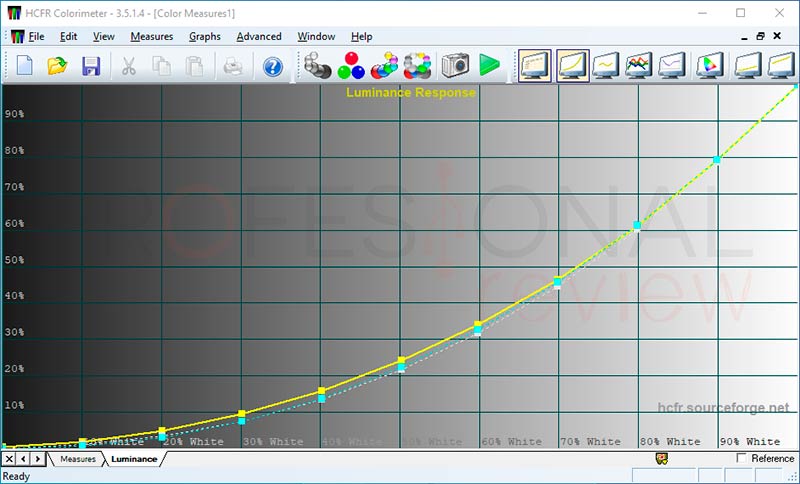The image size is (800, 484).
Task: Open the Advanced menu
Action: coord(259,37)
